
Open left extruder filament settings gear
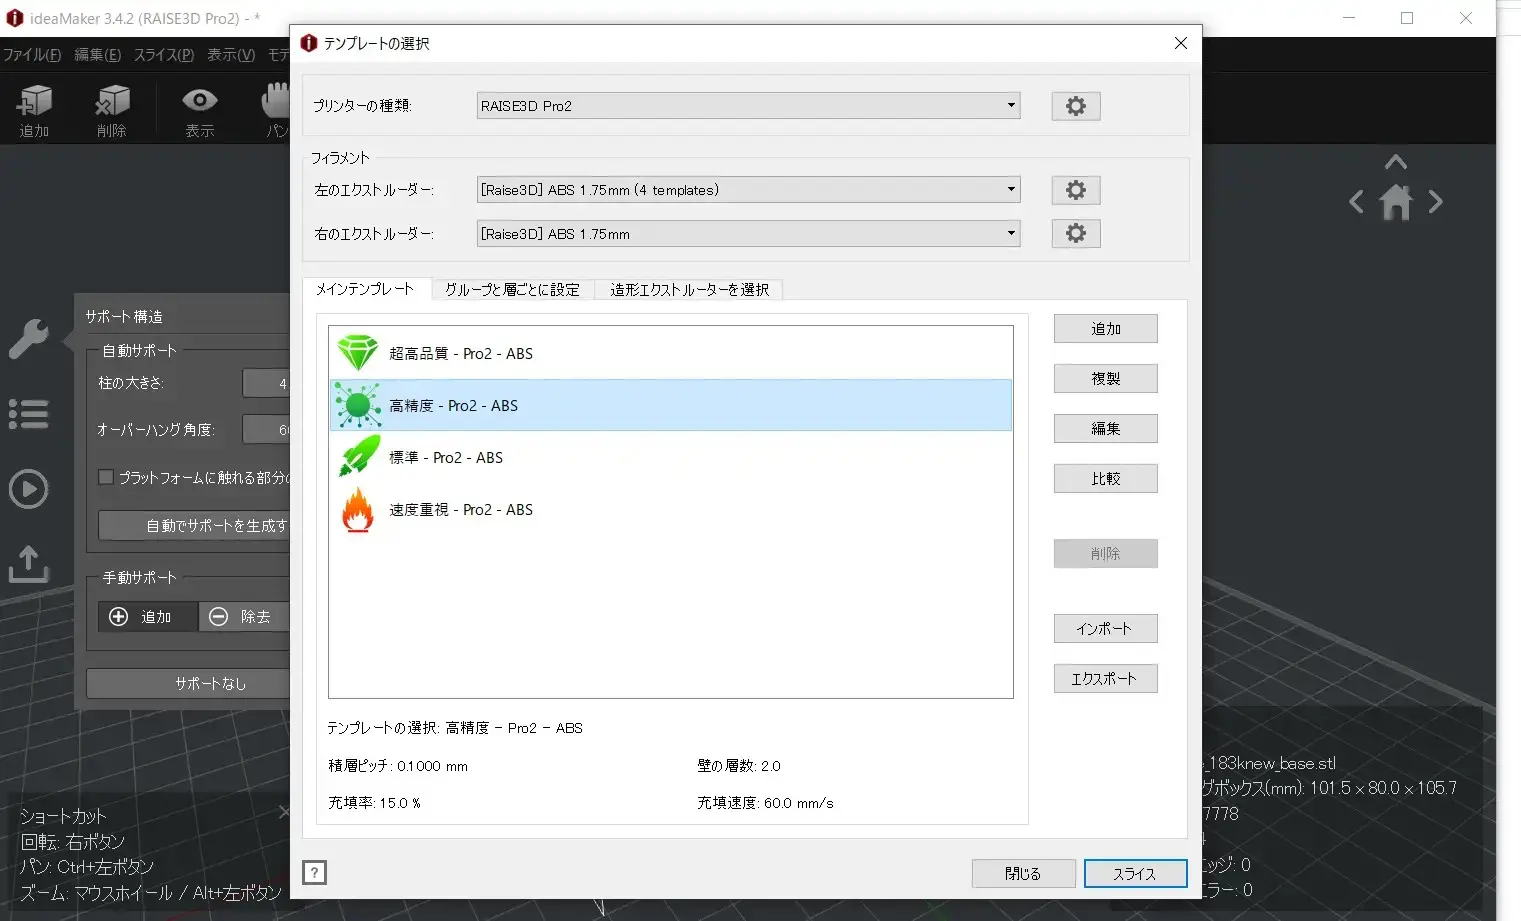(x=1075, y=190)
